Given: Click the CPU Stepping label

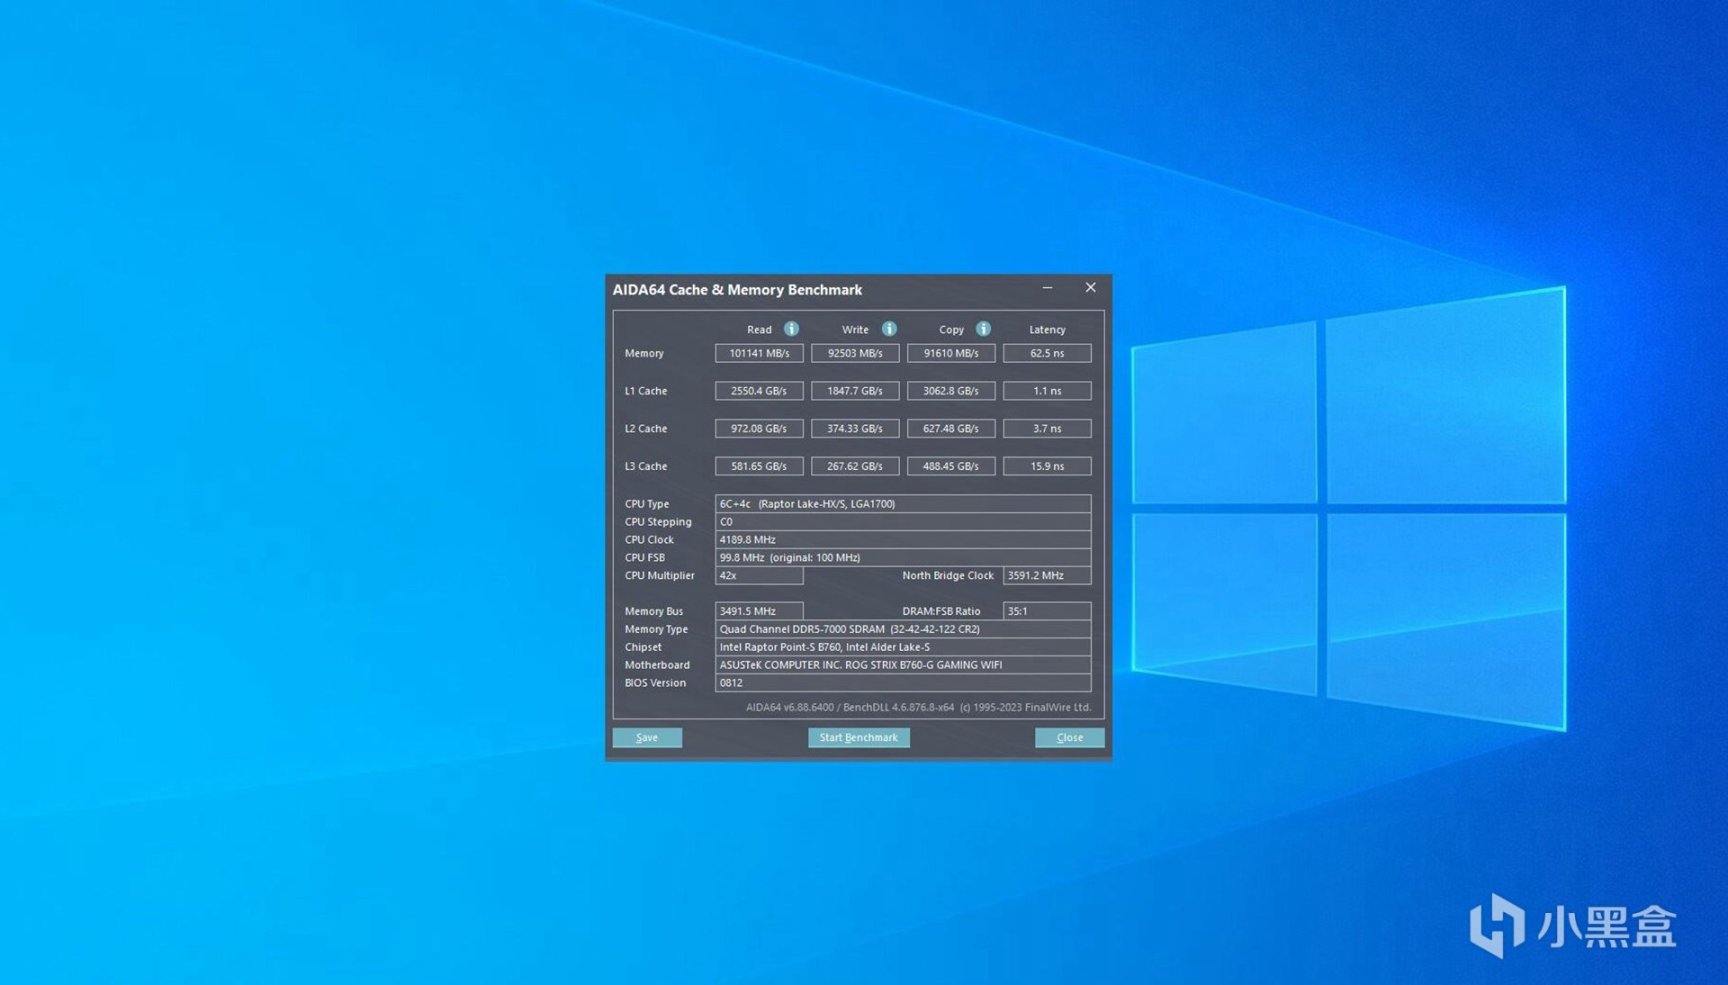Looking at the screenshot, I should coord(658,522).
